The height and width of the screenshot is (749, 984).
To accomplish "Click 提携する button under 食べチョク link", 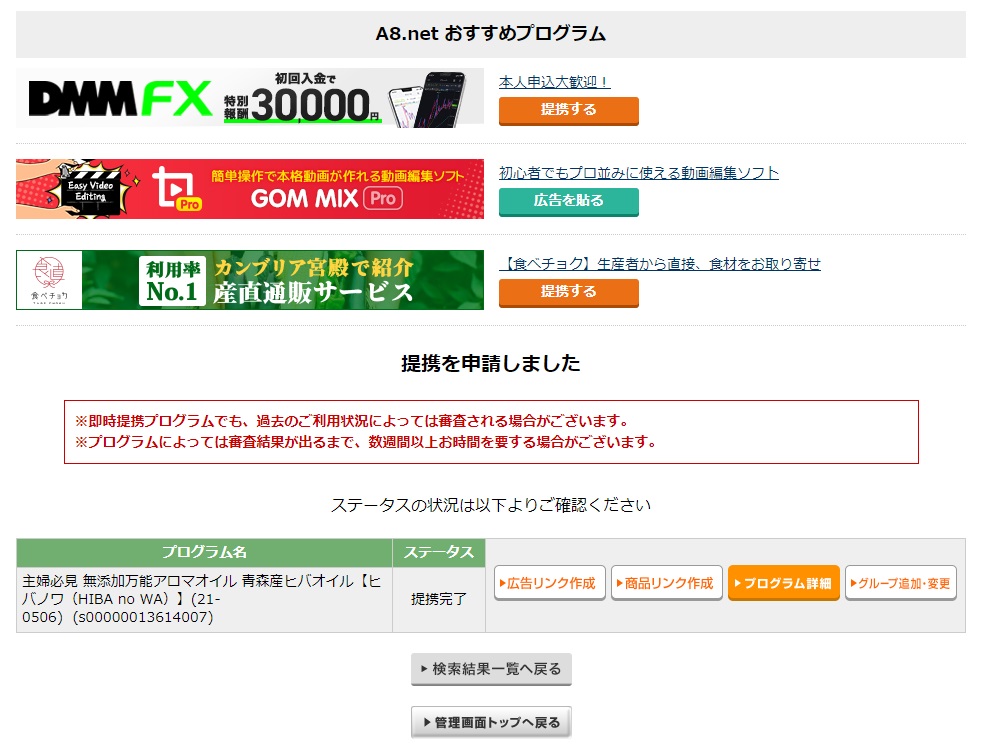I will click(569, 292).
